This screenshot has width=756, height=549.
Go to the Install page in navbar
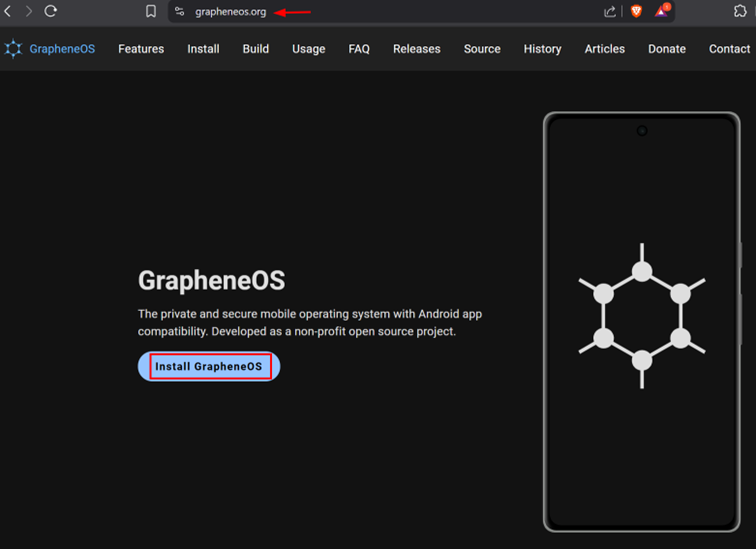203,49
